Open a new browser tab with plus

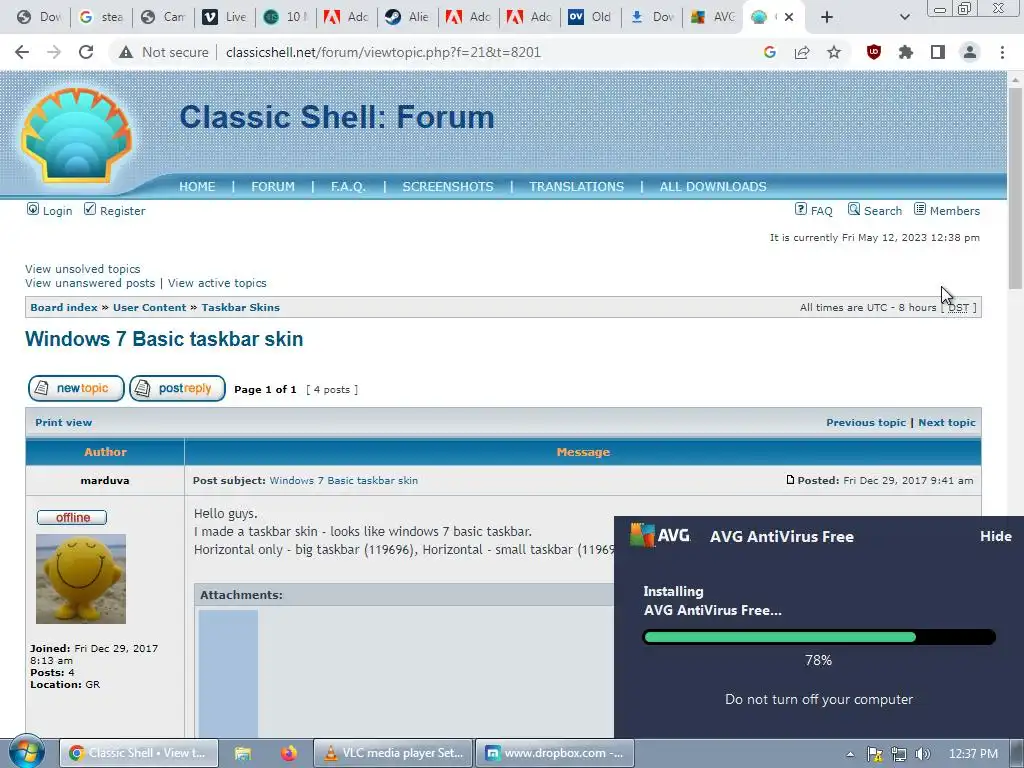click(x=827, y=17)
